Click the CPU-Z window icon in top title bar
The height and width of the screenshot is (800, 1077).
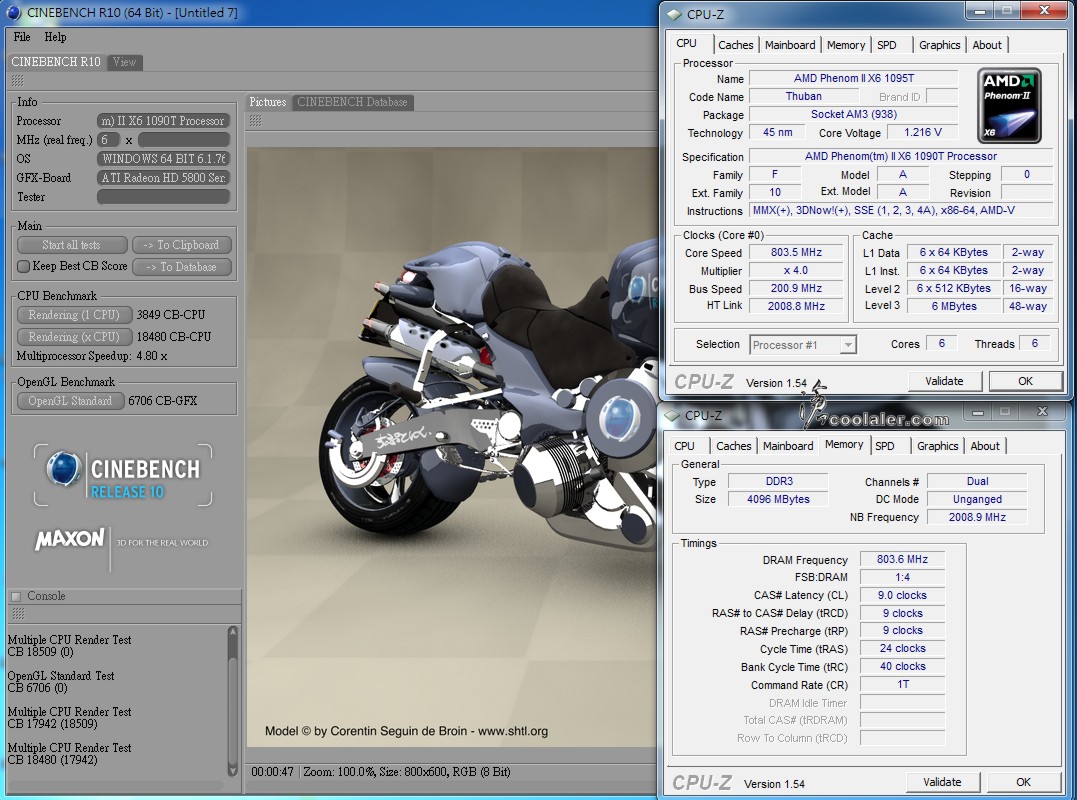[674, 14]
